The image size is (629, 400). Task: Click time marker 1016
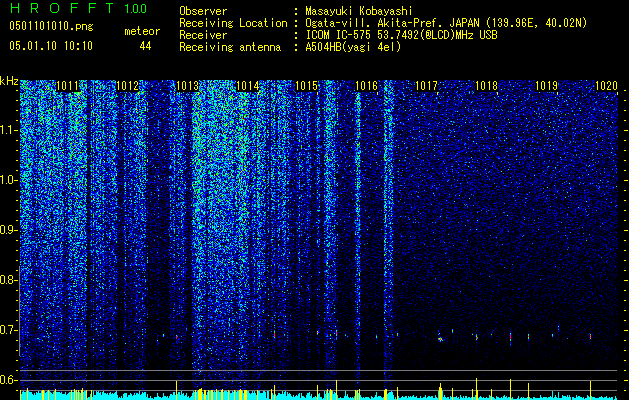click(x=367, y=86)
